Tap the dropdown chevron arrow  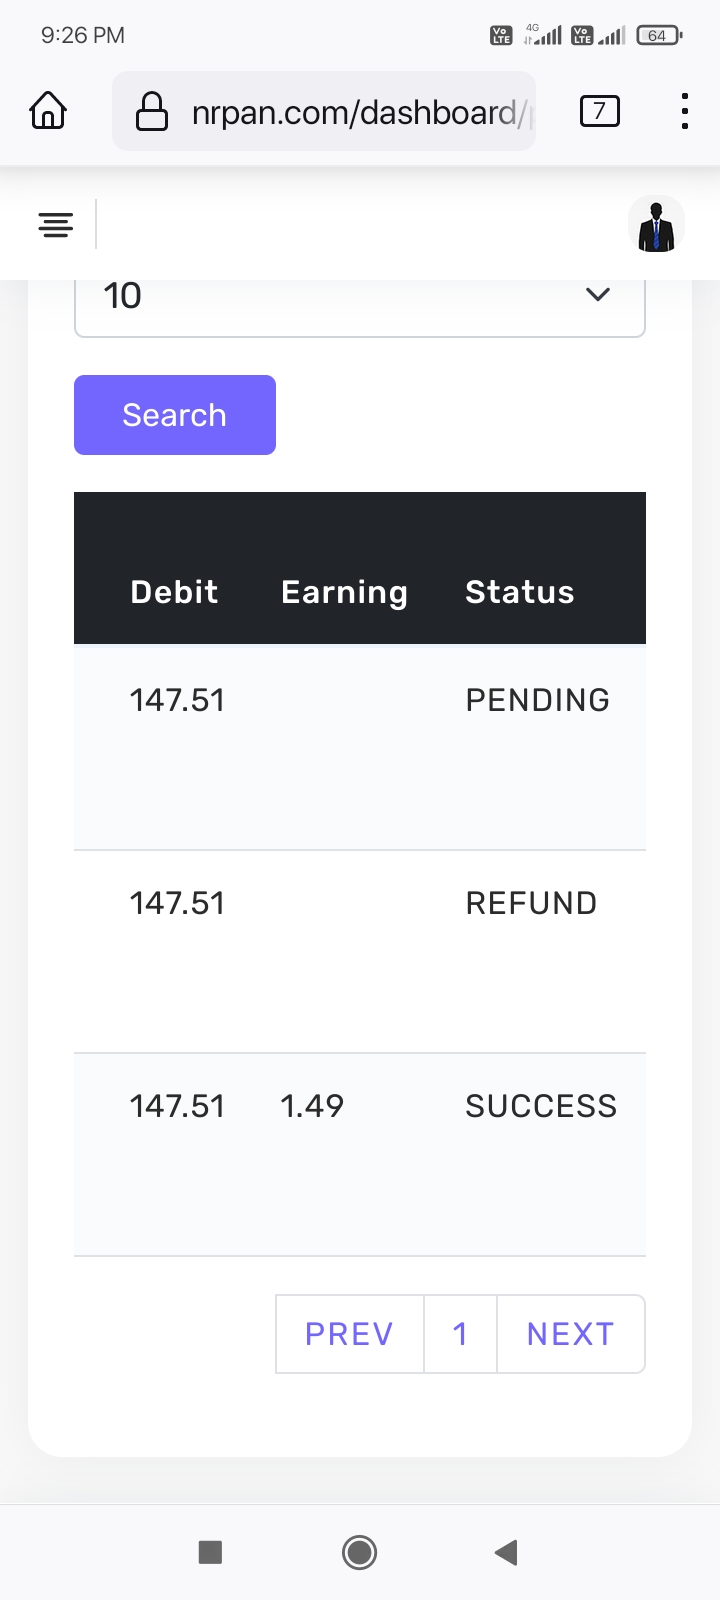598,295
